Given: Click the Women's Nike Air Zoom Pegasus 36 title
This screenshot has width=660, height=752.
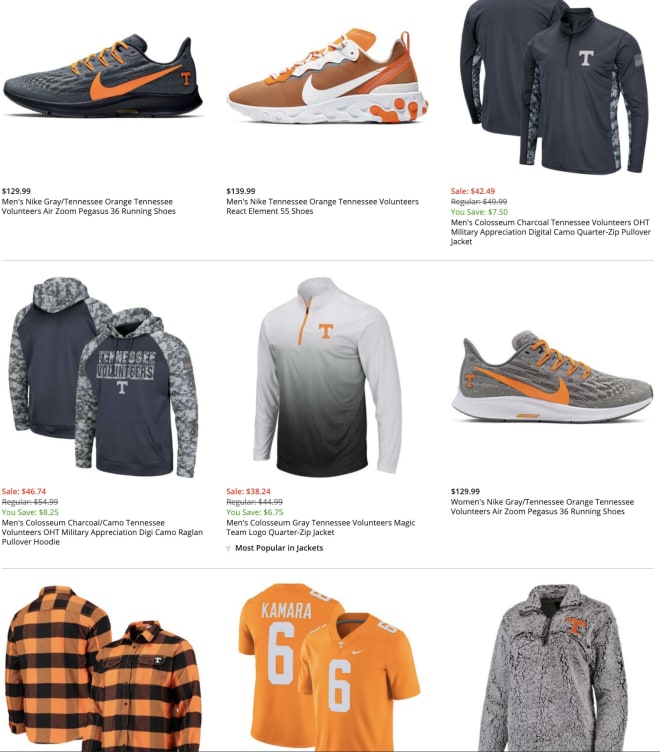Looking at the screenshot, I should 542,507.
